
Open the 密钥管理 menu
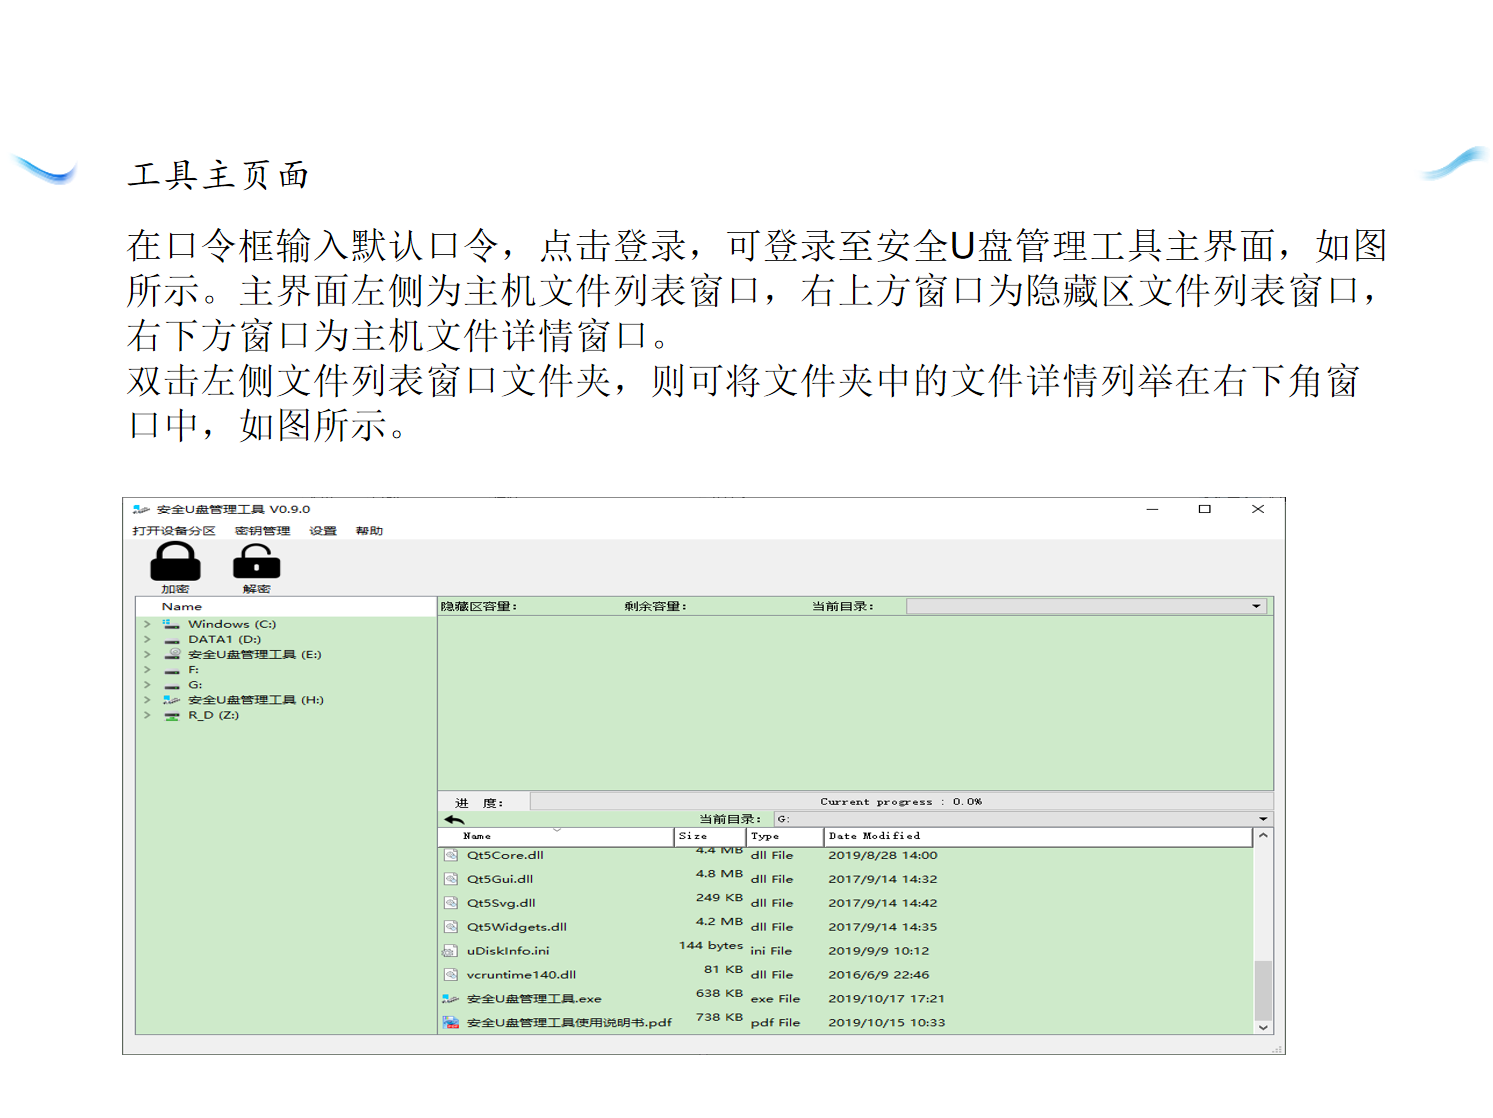262,531
